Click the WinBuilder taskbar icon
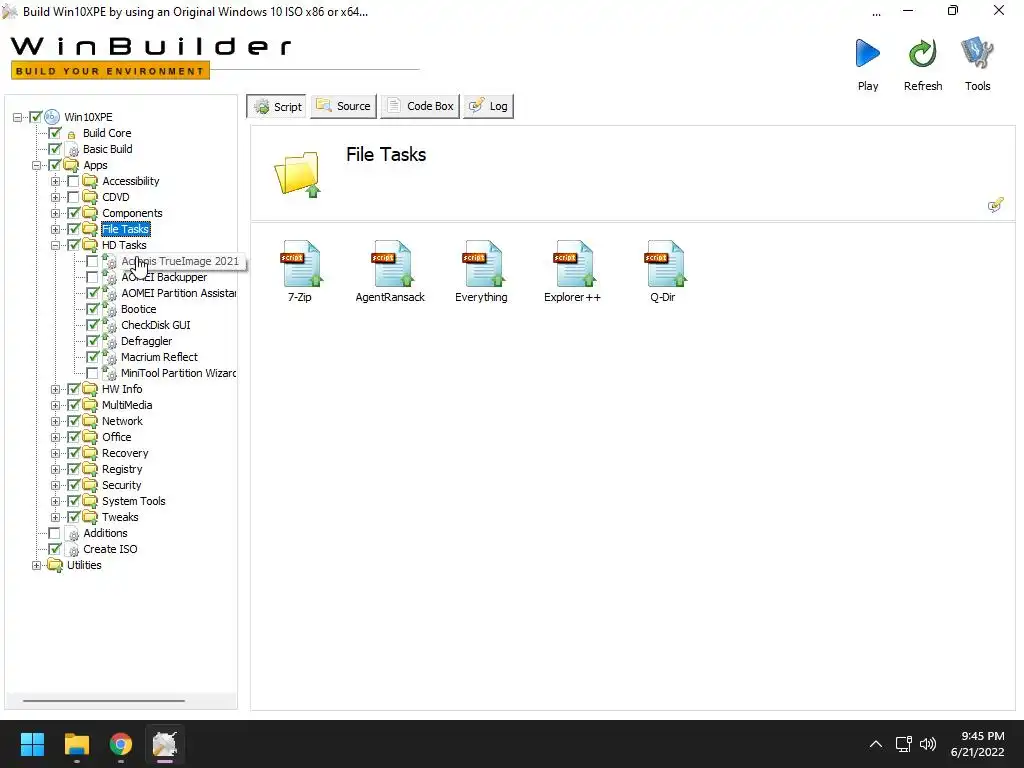The height and width of the screenshot is (768, 1024). click(165, 744)
